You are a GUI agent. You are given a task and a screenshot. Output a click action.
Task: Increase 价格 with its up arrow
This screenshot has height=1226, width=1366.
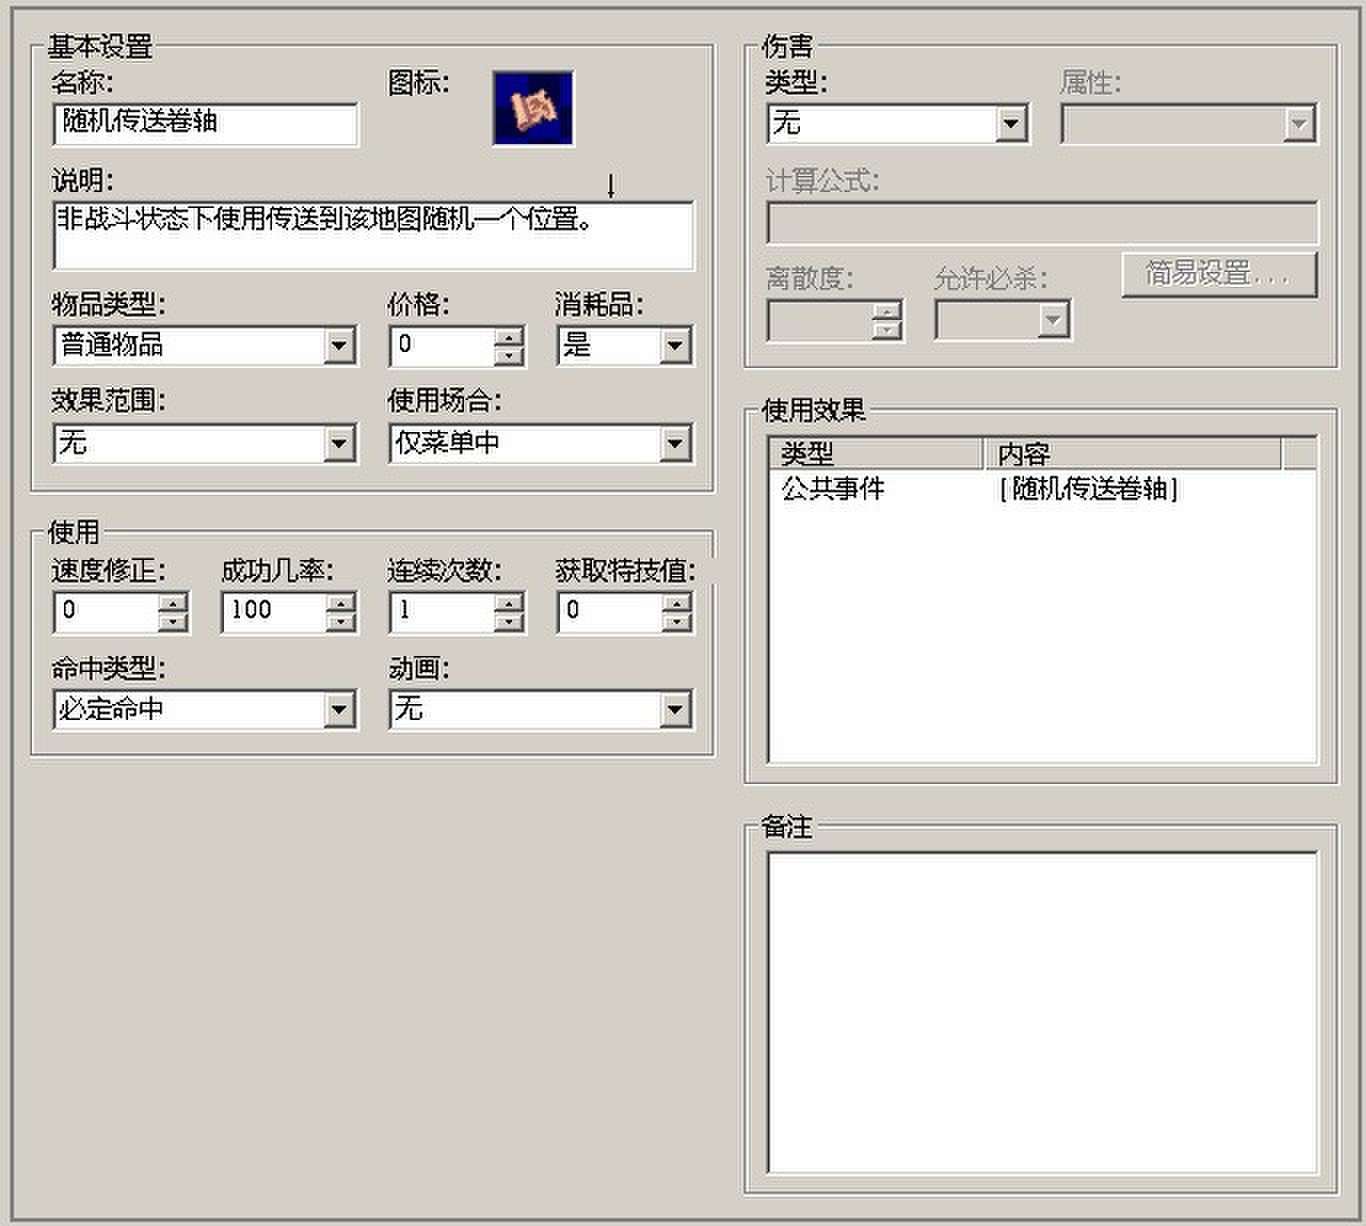click(x=509, y=337)
